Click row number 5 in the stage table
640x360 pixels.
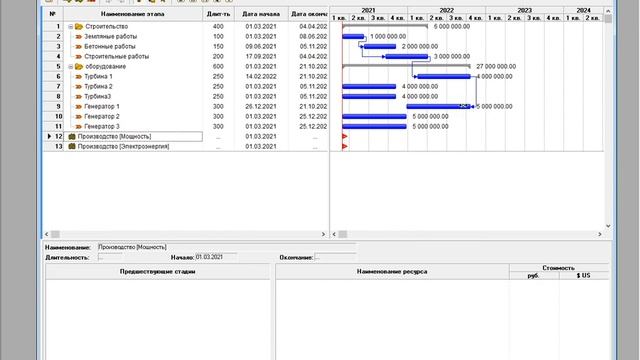[x=58, y=67]
